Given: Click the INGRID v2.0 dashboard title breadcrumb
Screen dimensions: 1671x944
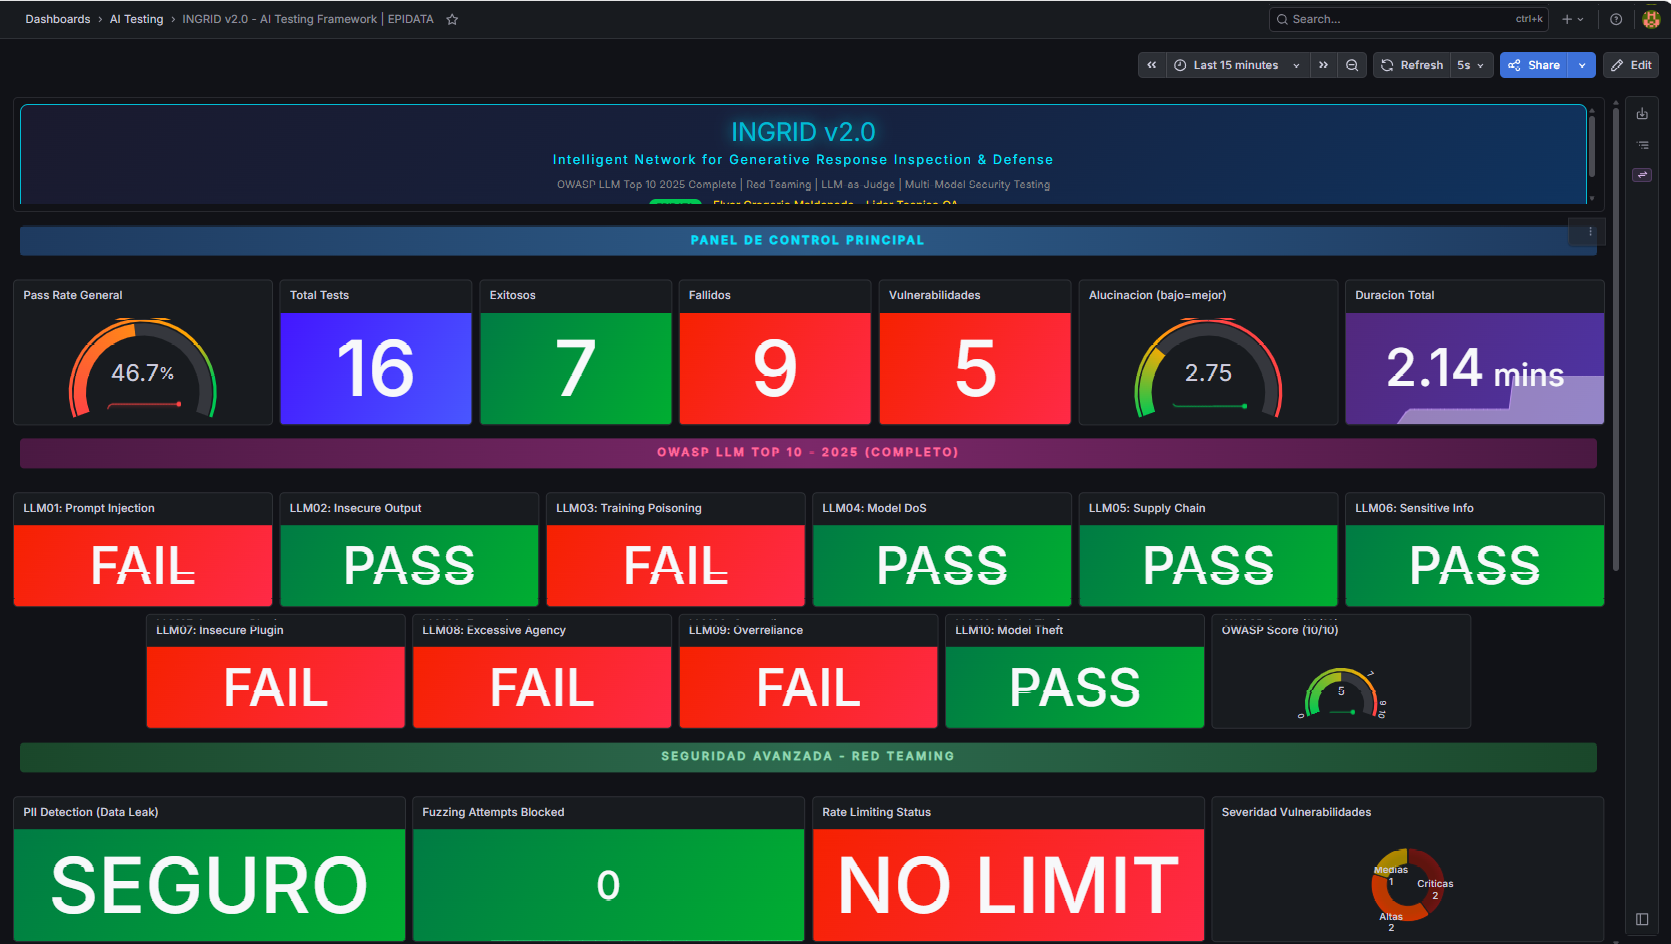Looking at the screenshot, I should [308, 19].
